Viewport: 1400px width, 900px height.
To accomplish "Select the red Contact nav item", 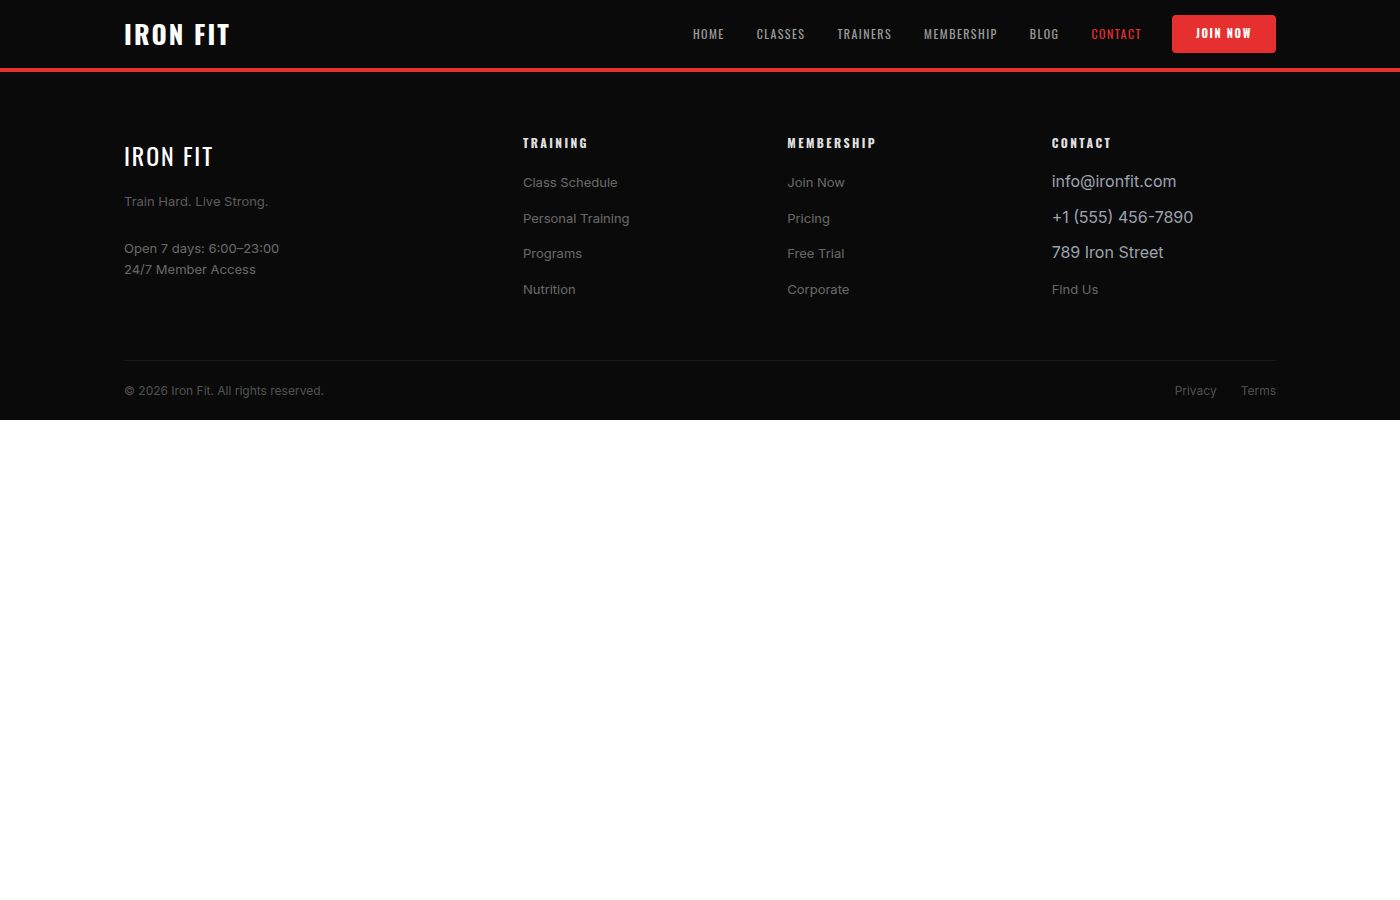I will pos(1116,34).
